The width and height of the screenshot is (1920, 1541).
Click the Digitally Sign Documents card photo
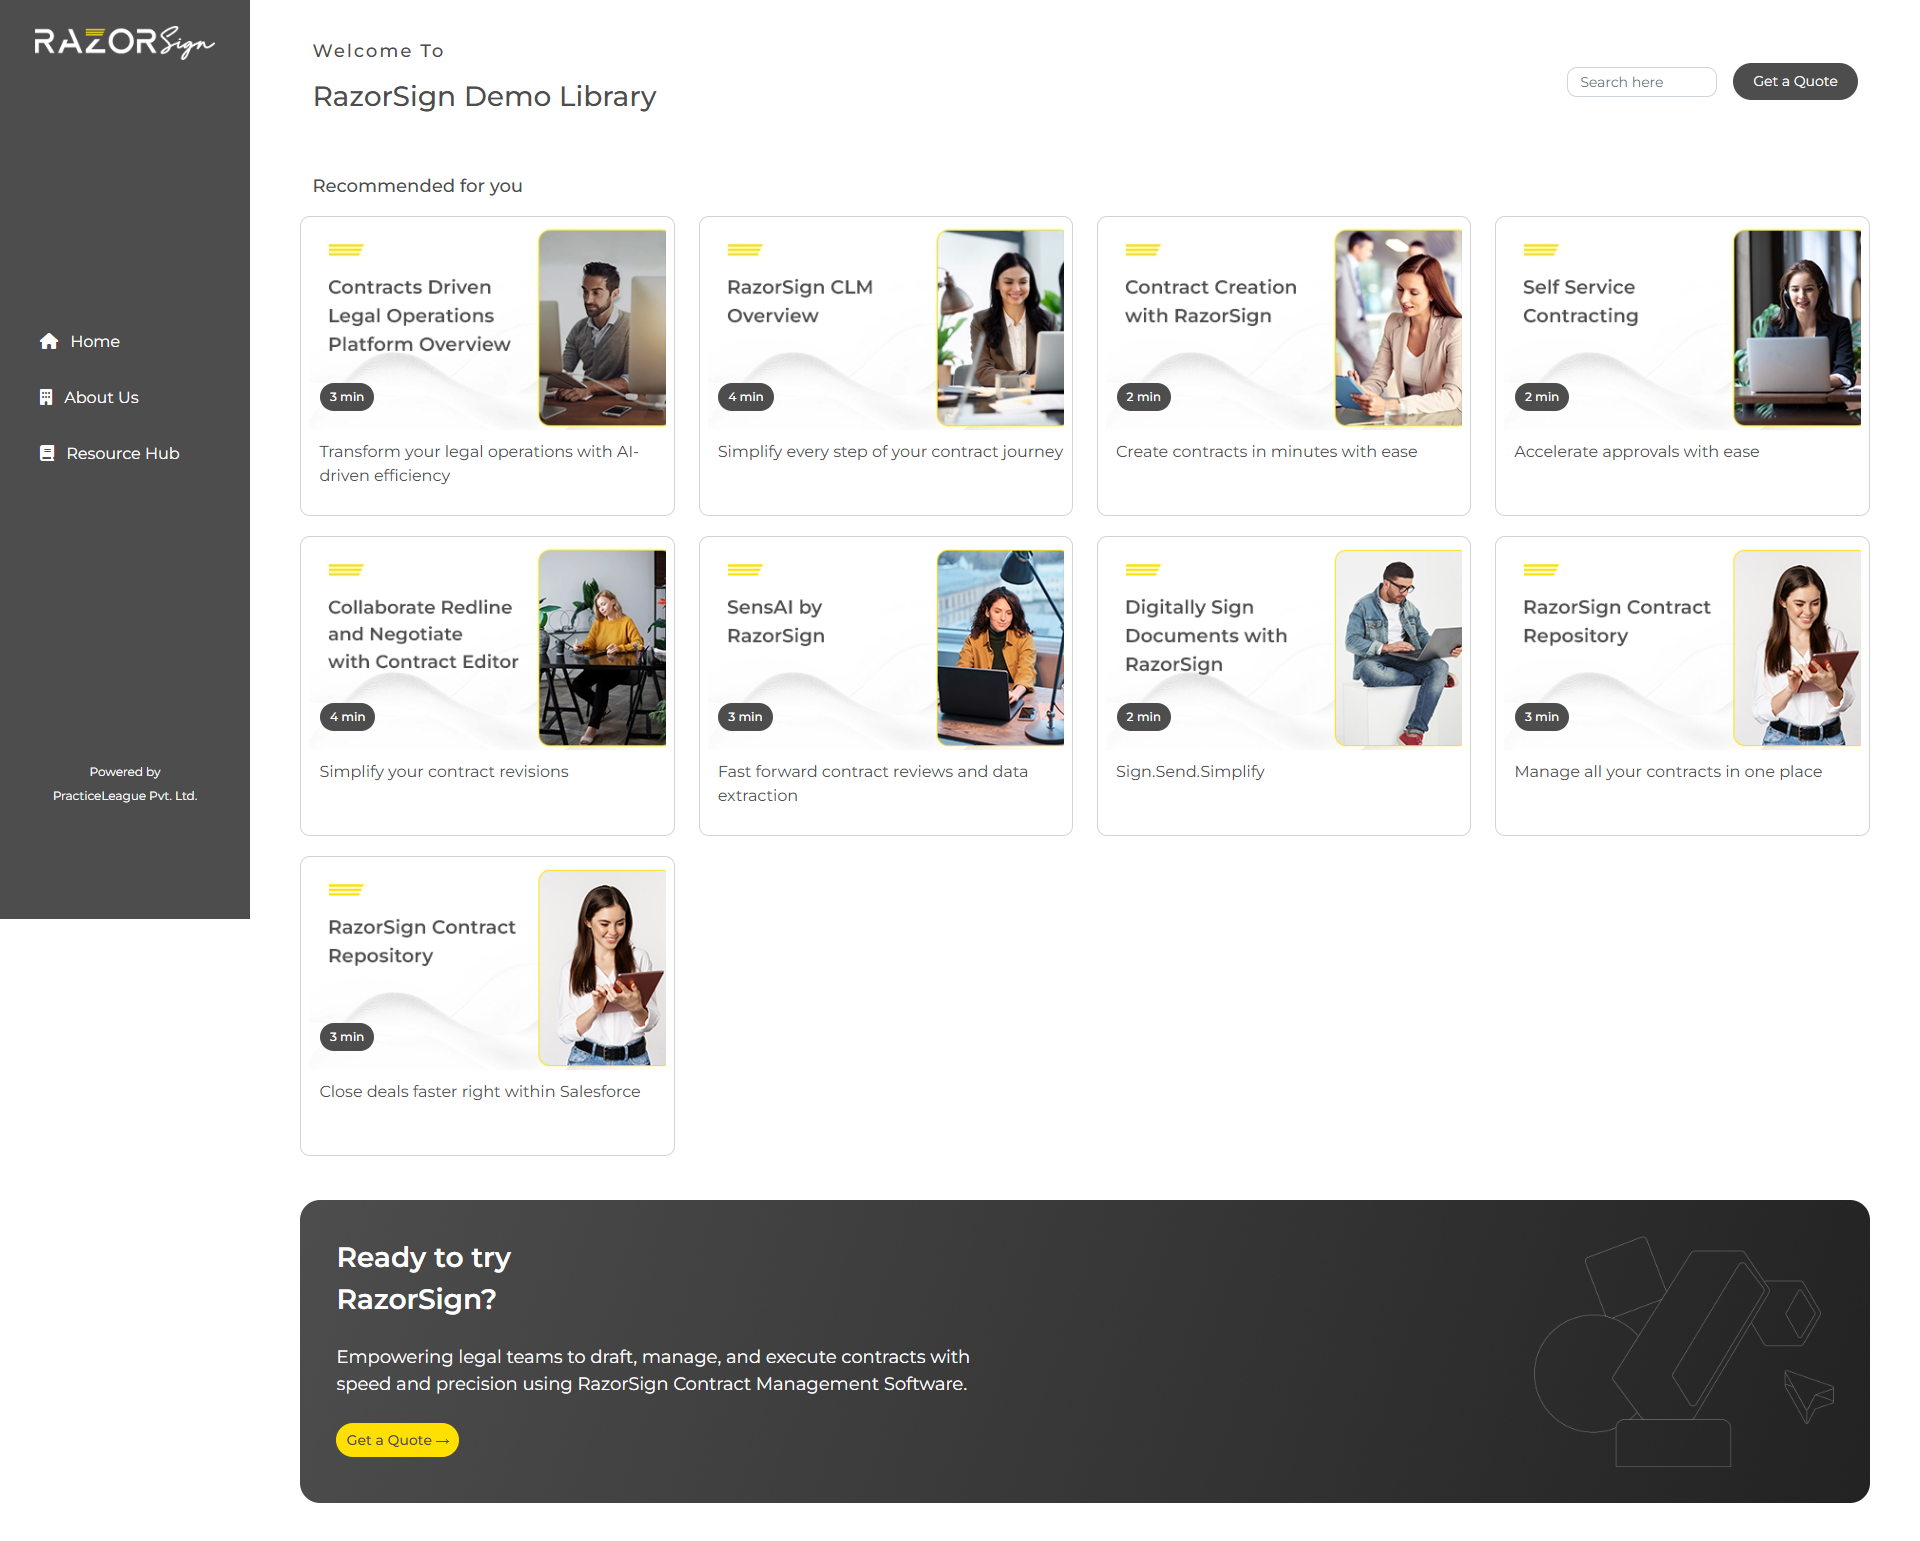[x=1398, y=648]
